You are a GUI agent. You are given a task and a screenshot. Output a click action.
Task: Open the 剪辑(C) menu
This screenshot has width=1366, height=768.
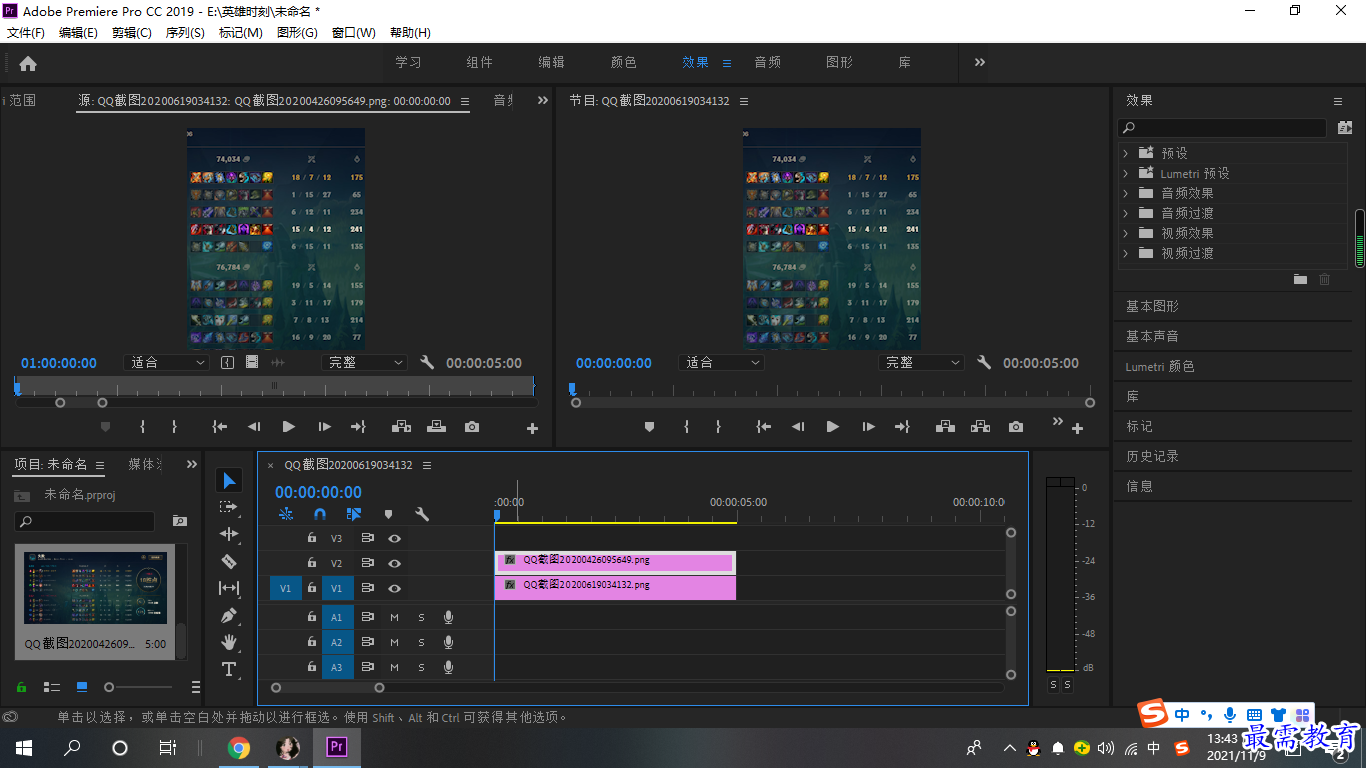tap(132, 32)
